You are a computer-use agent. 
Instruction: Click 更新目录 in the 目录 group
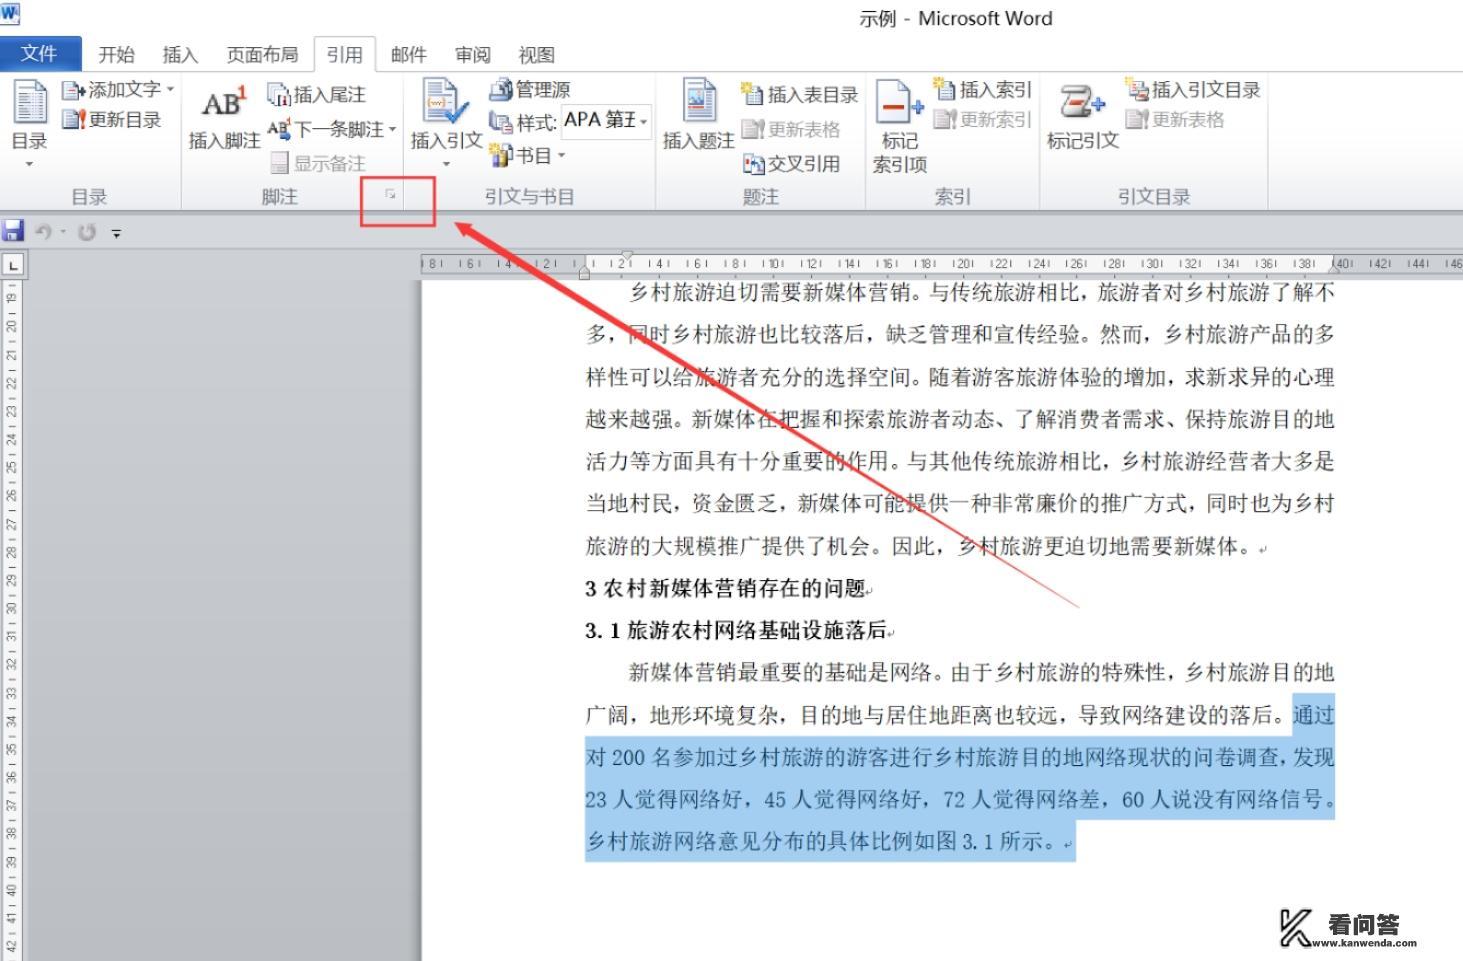point(111,120)
